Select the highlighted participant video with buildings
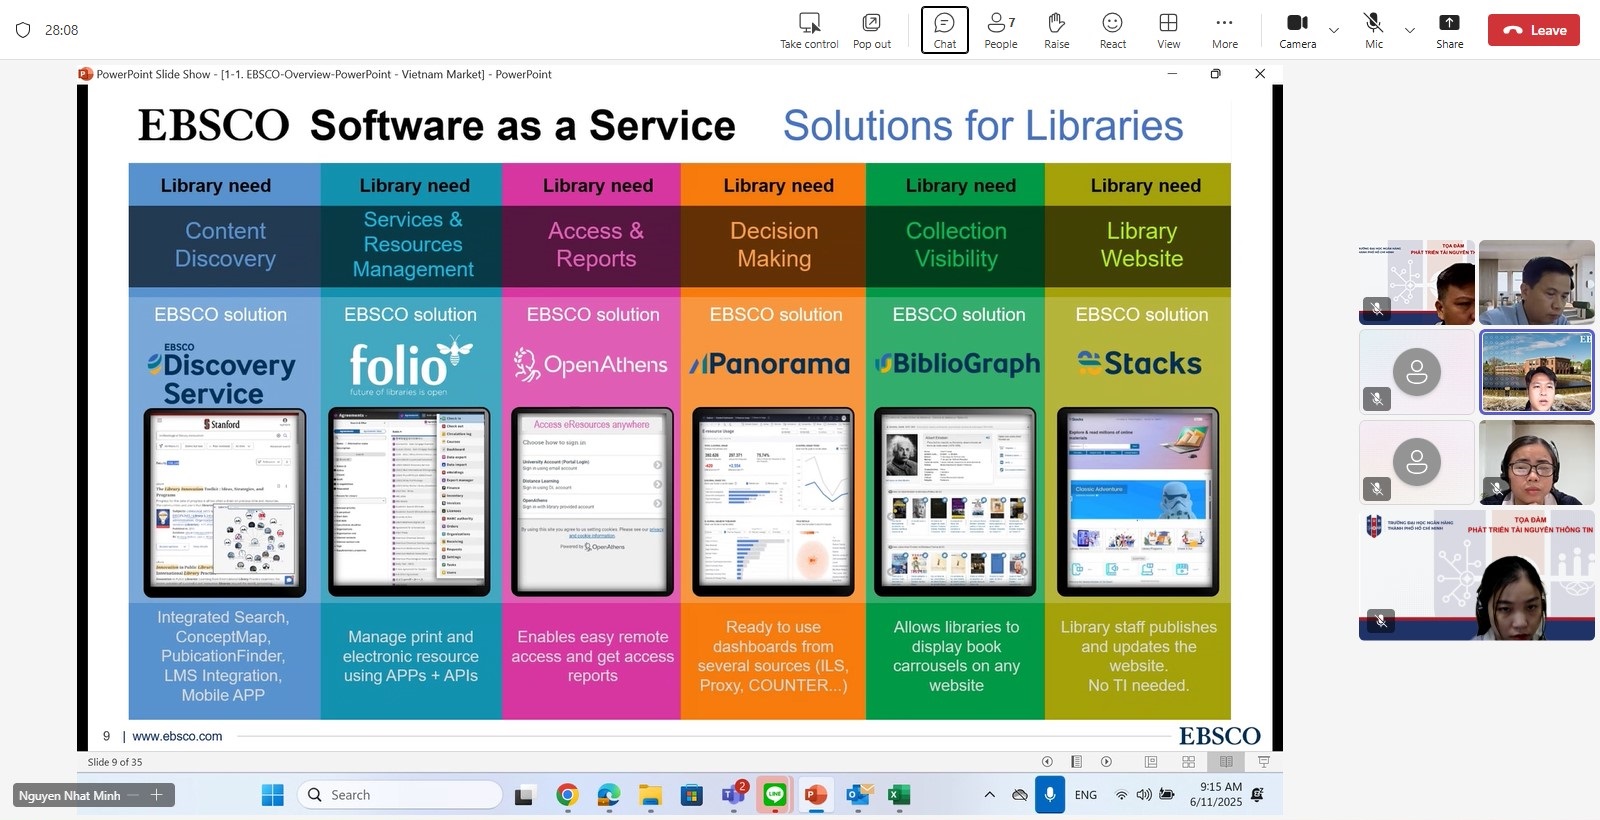The image size is (1600, 820). [x=1536, y=371]
